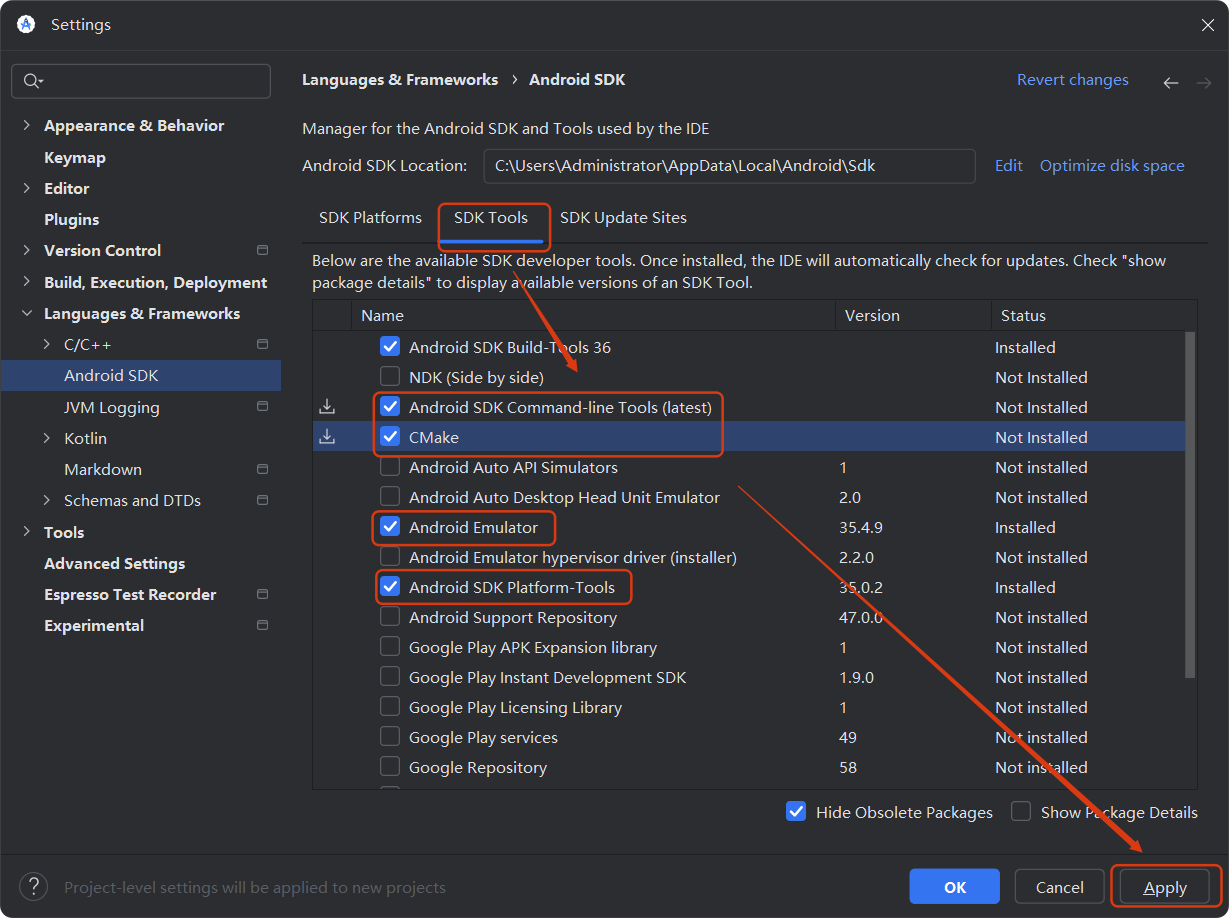Check Google Play Licensing Library
Viewport: 1229px width, 918px height.
390,707
